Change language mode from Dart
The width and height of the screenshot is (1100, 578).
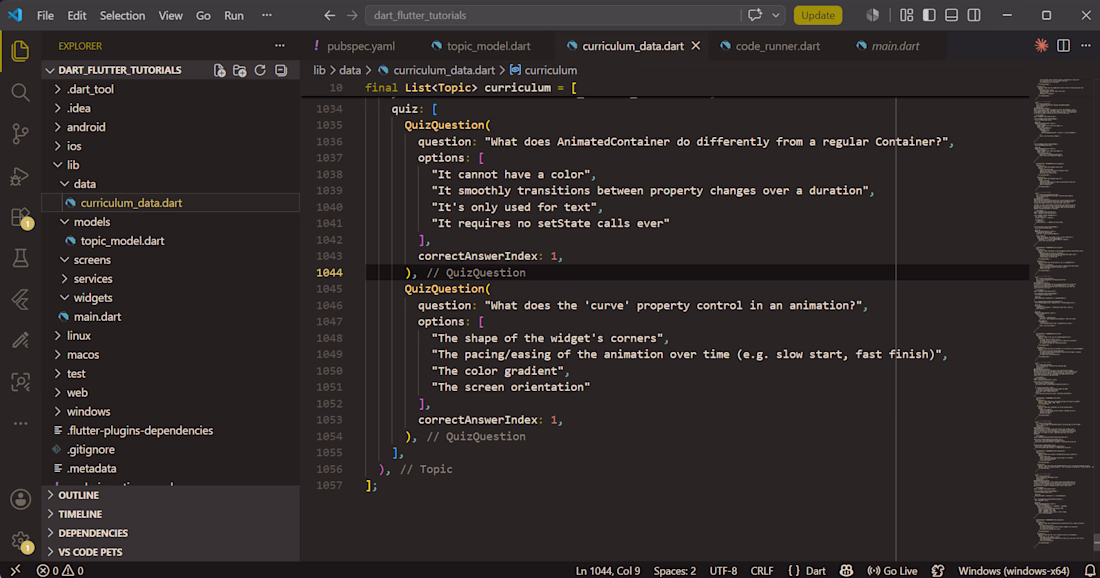tap(815, 570)
